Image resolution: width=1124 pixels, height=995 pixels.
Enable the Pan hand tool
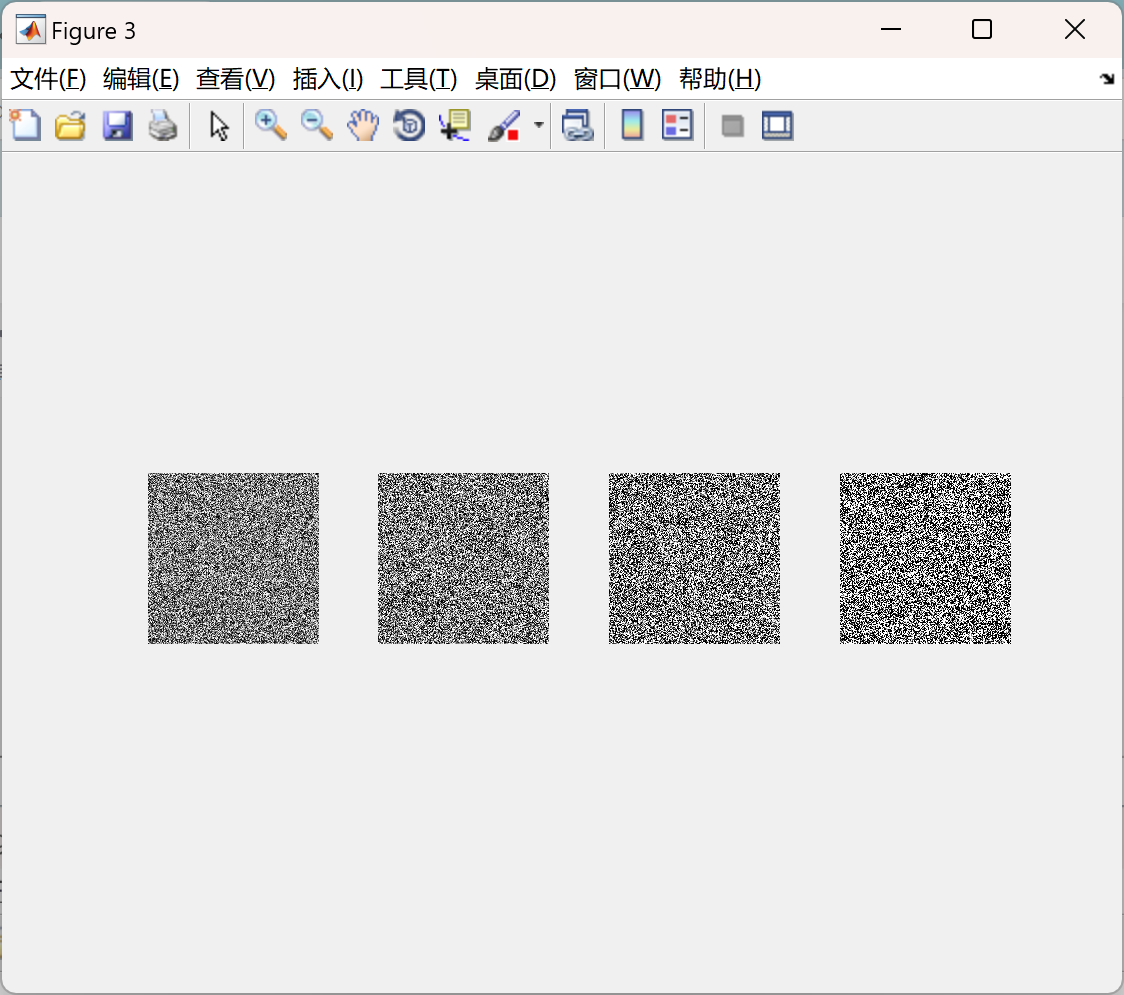[363, 125]
